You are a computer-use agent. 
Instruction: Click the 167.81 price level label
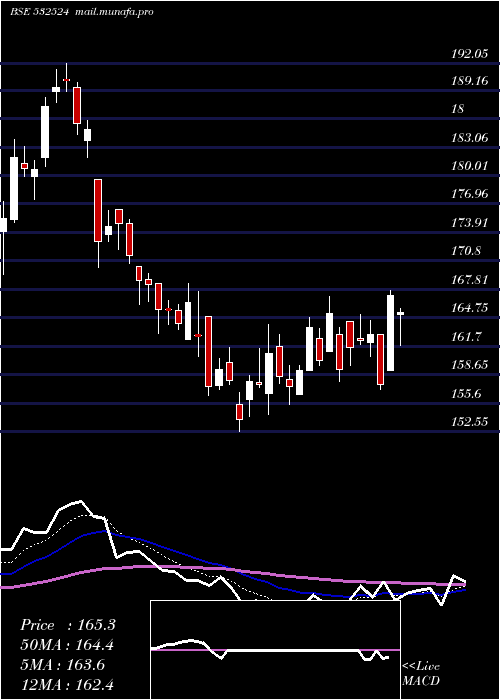click(470, 280)
